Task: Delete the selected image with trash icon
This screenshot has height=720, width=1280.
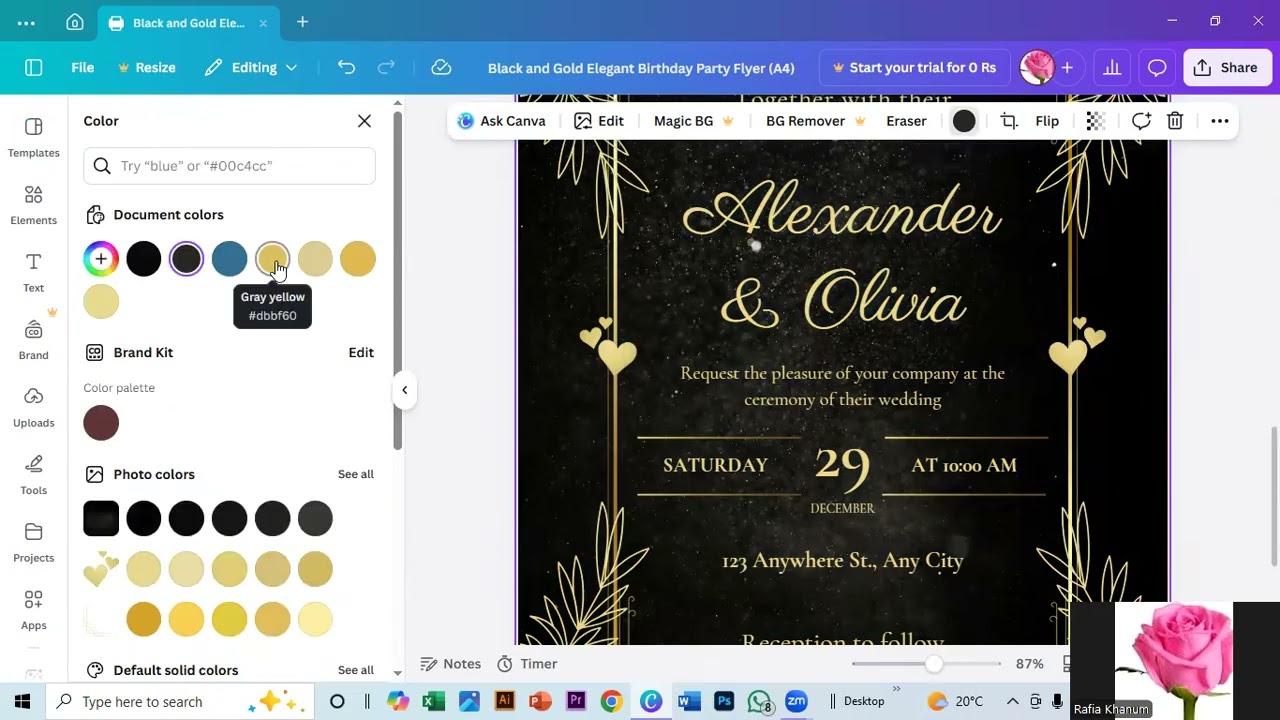Action: 1175,121
